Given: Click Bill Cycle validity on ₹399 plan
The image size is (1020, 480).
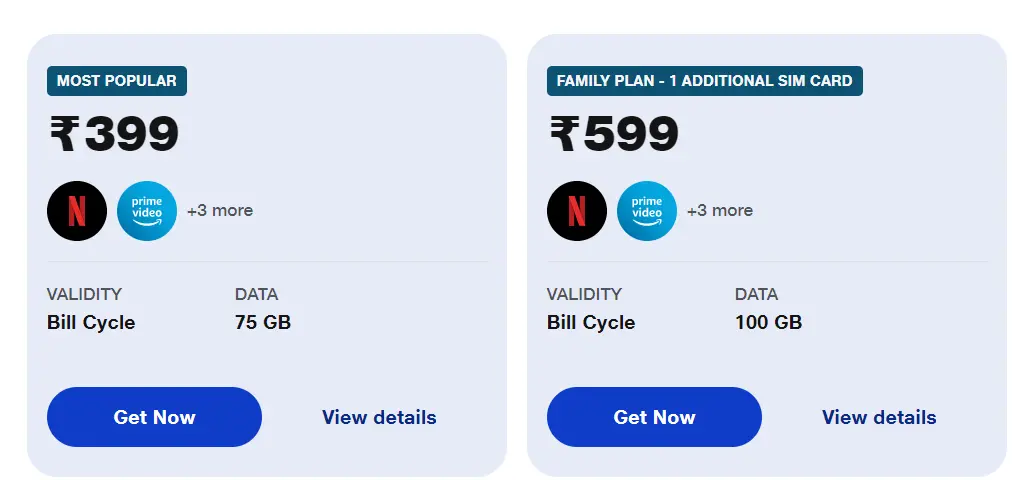Looking at the screenshot, I should tap(91, 323).
